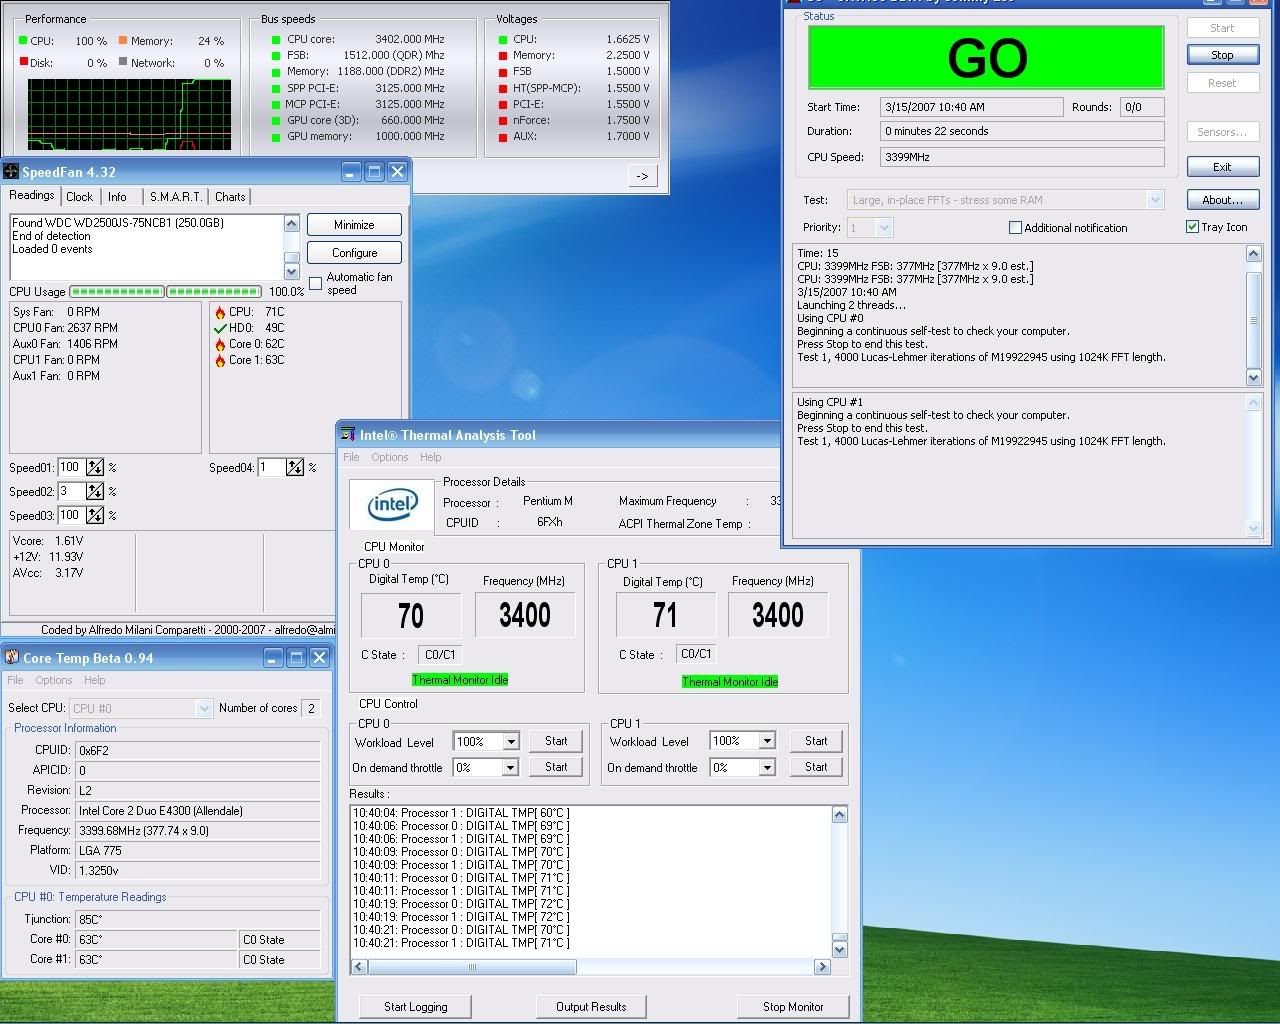Start the CPU 0 Workload Level

coord(556,741)
